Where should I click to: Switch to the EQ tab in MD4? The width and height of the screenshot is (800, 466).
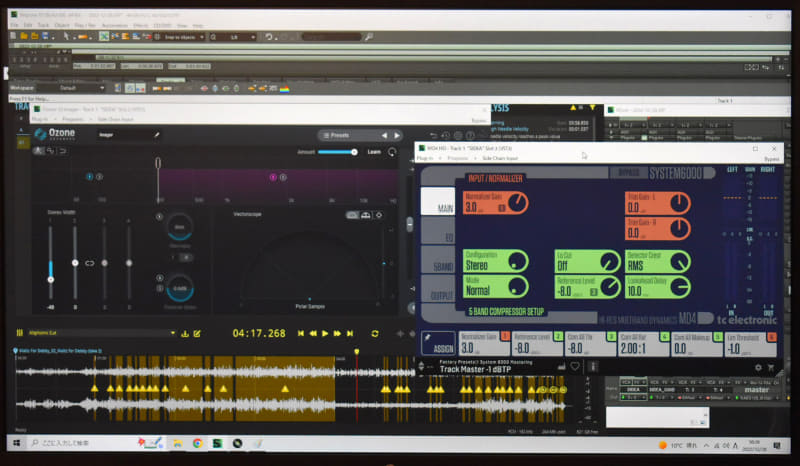coord(438,230)
